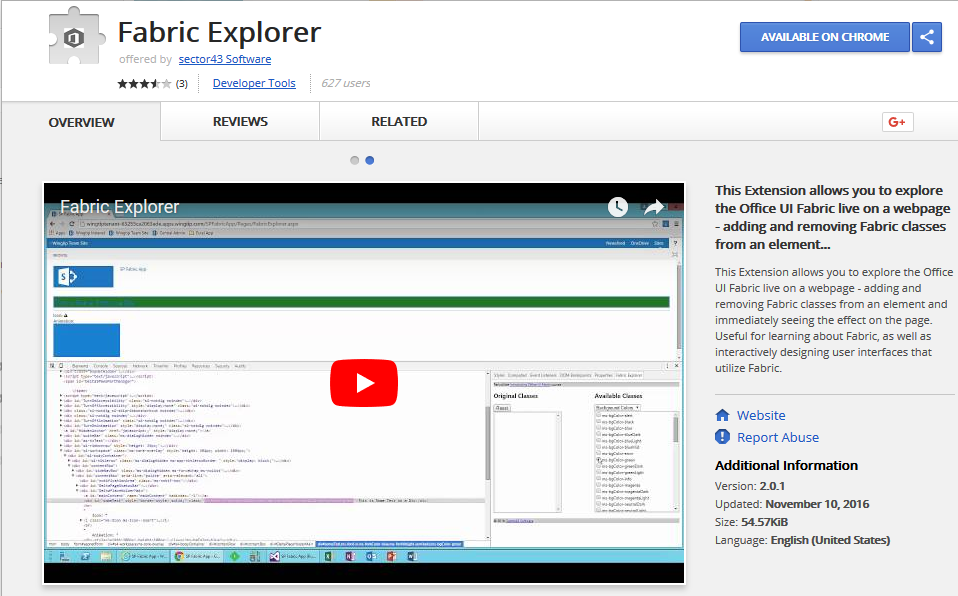This screenshot has width=958, height=596.
Task: Open the sector43 Software publisher link
Action: (x=225, y=59)
